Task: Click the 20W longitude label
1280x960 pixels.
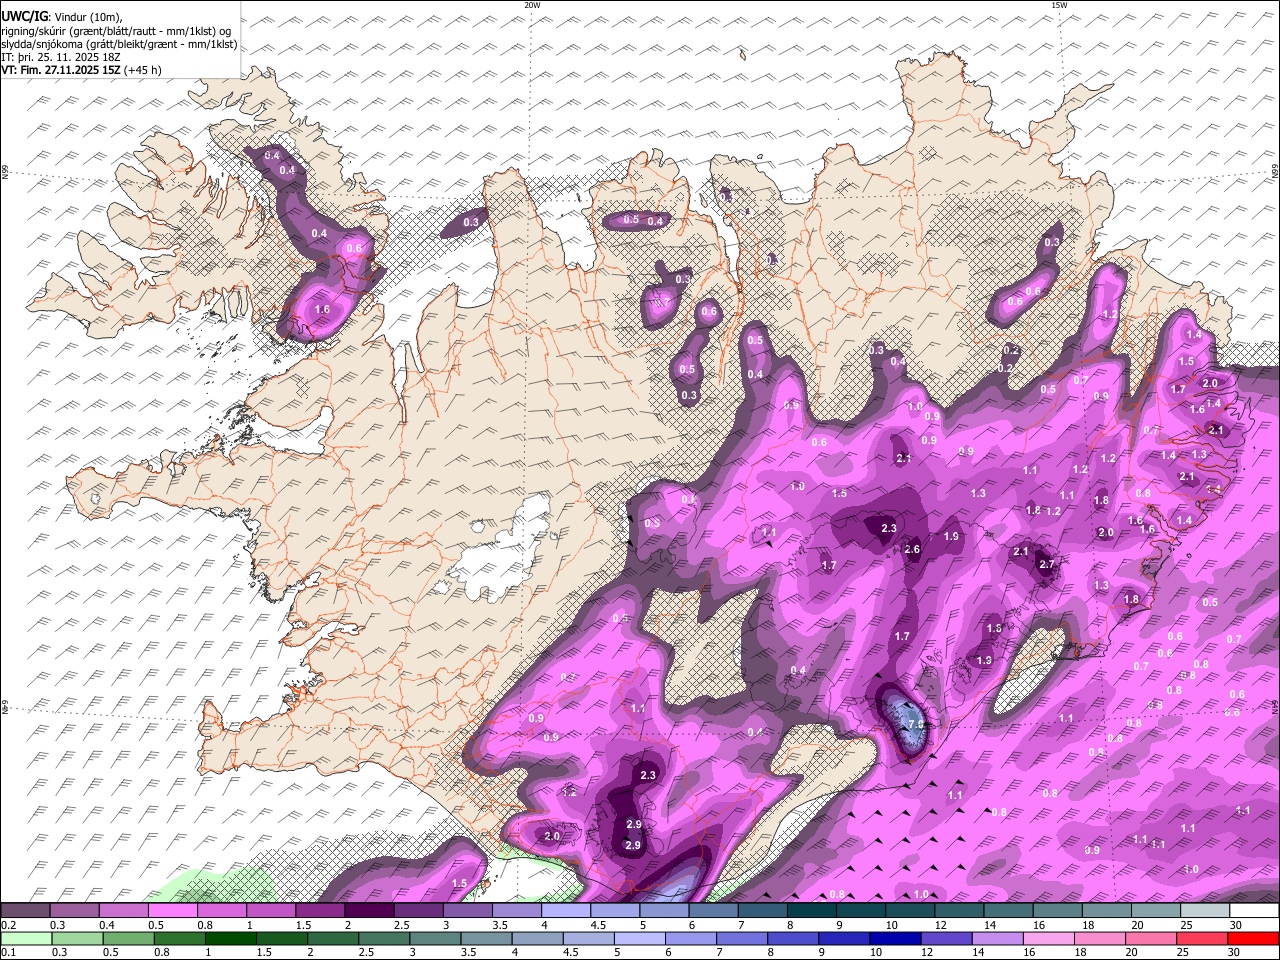Action: point(532,5)
